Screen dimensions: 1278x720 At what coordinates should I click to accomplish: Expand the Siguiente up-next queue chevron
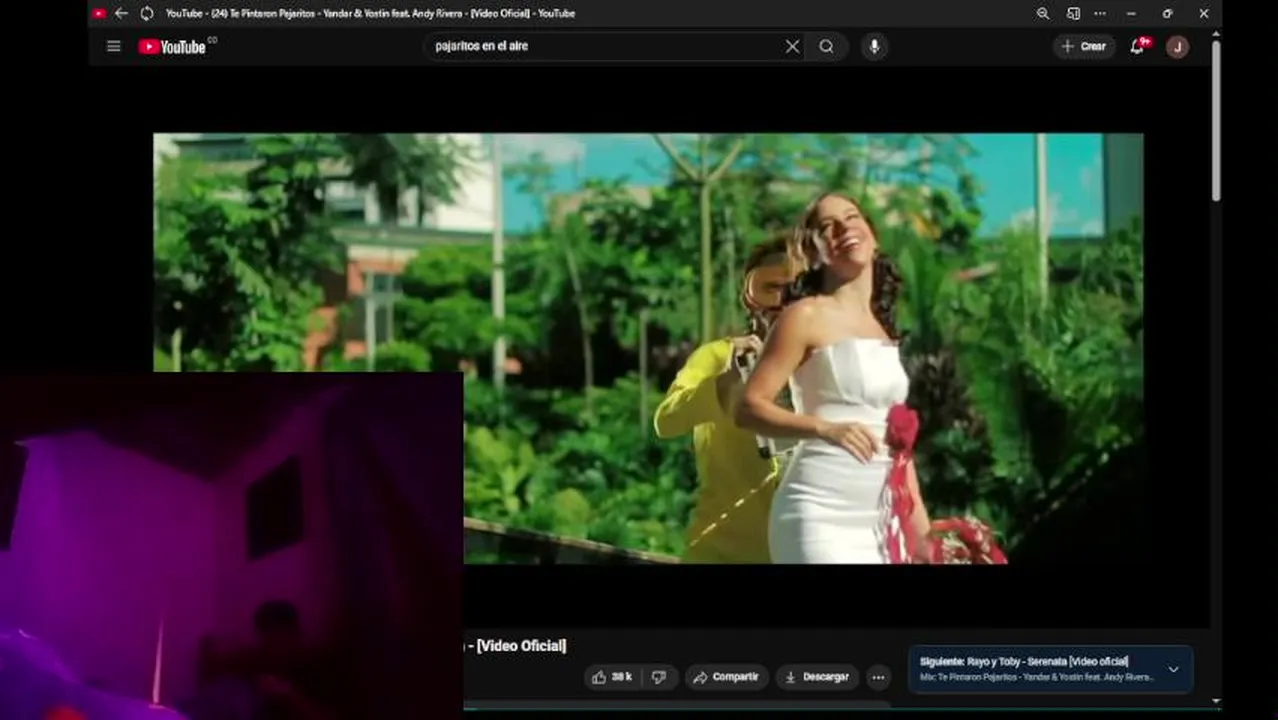coord(1173,669)
